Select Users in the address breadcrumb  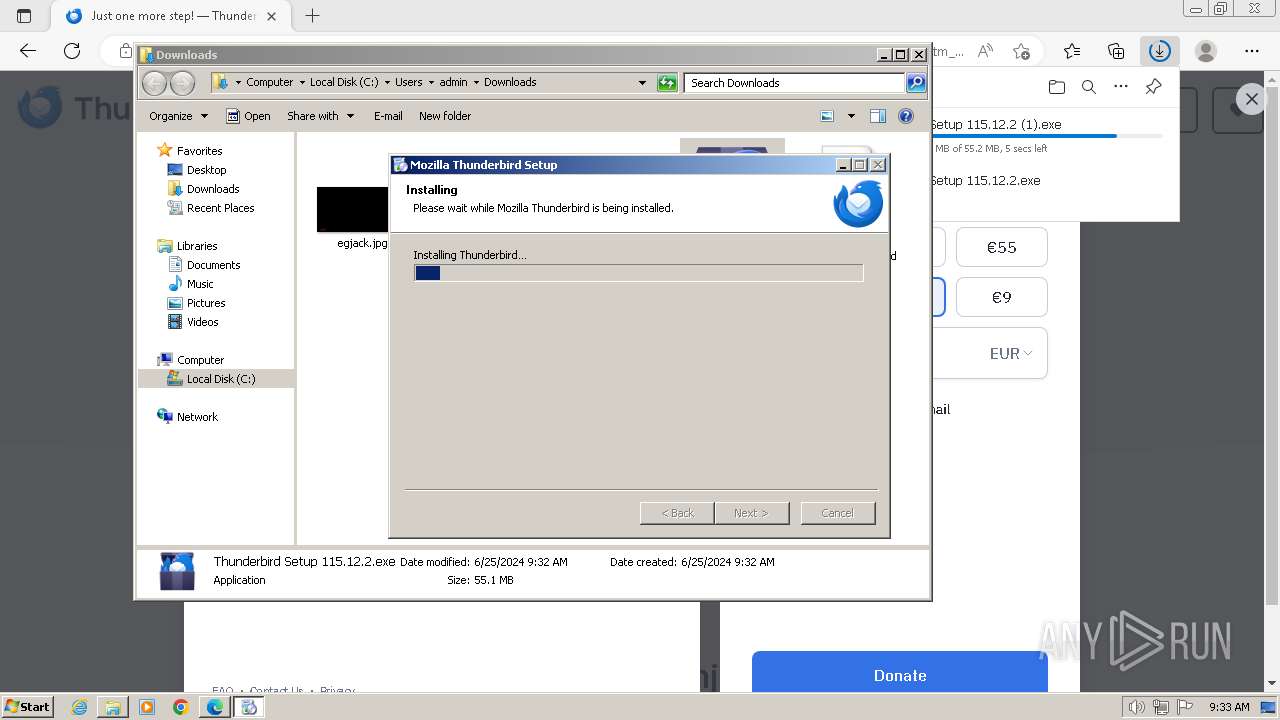[x=408, y=82]
